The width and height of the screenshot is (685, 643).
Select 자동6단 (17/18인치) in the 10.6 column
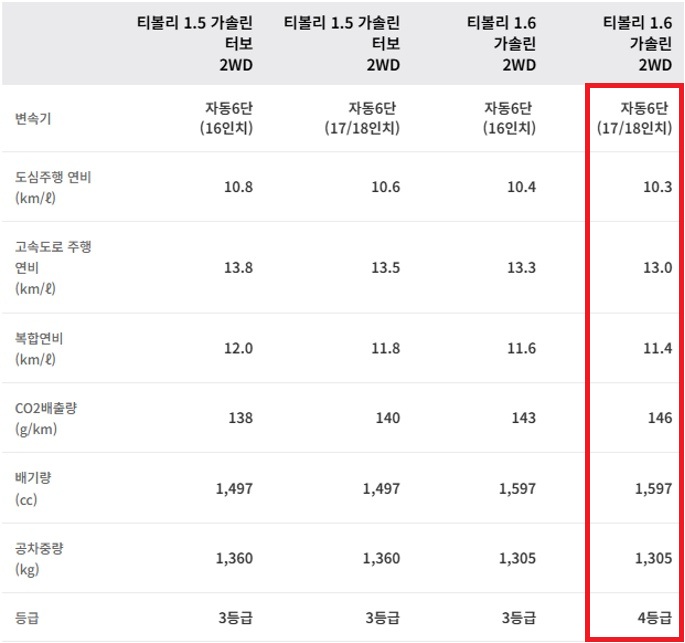(362, 118)
